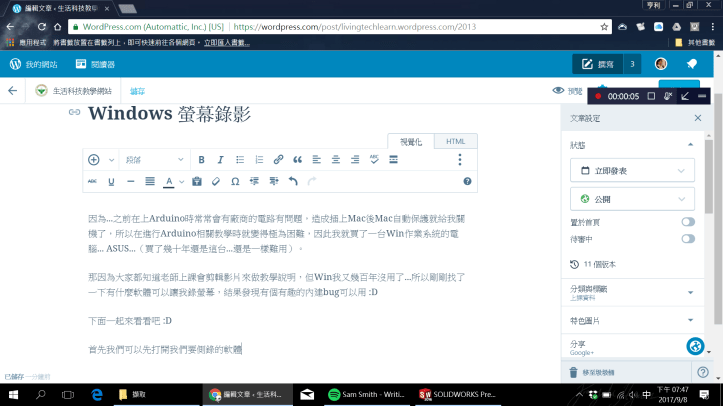Image resolution: width=723 pixels, height=406 pixels.
Task: Apply blockquote formatting
Action: click(x=296, y=160)
